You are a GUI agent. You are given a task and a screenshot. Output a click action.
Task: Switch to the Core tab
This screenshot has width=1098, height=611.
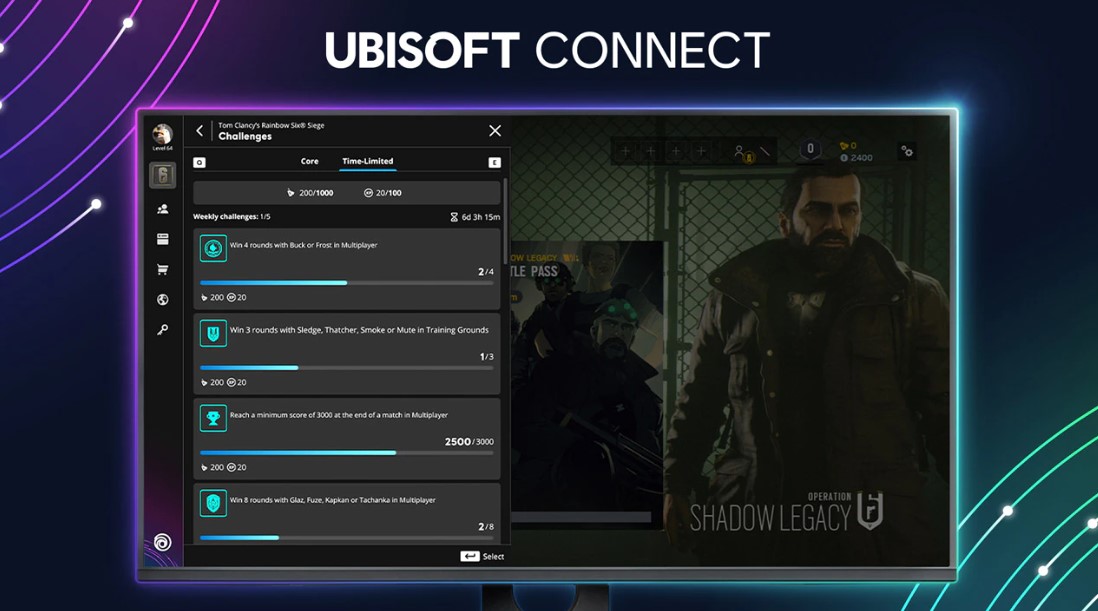click(x=310, y=161)
